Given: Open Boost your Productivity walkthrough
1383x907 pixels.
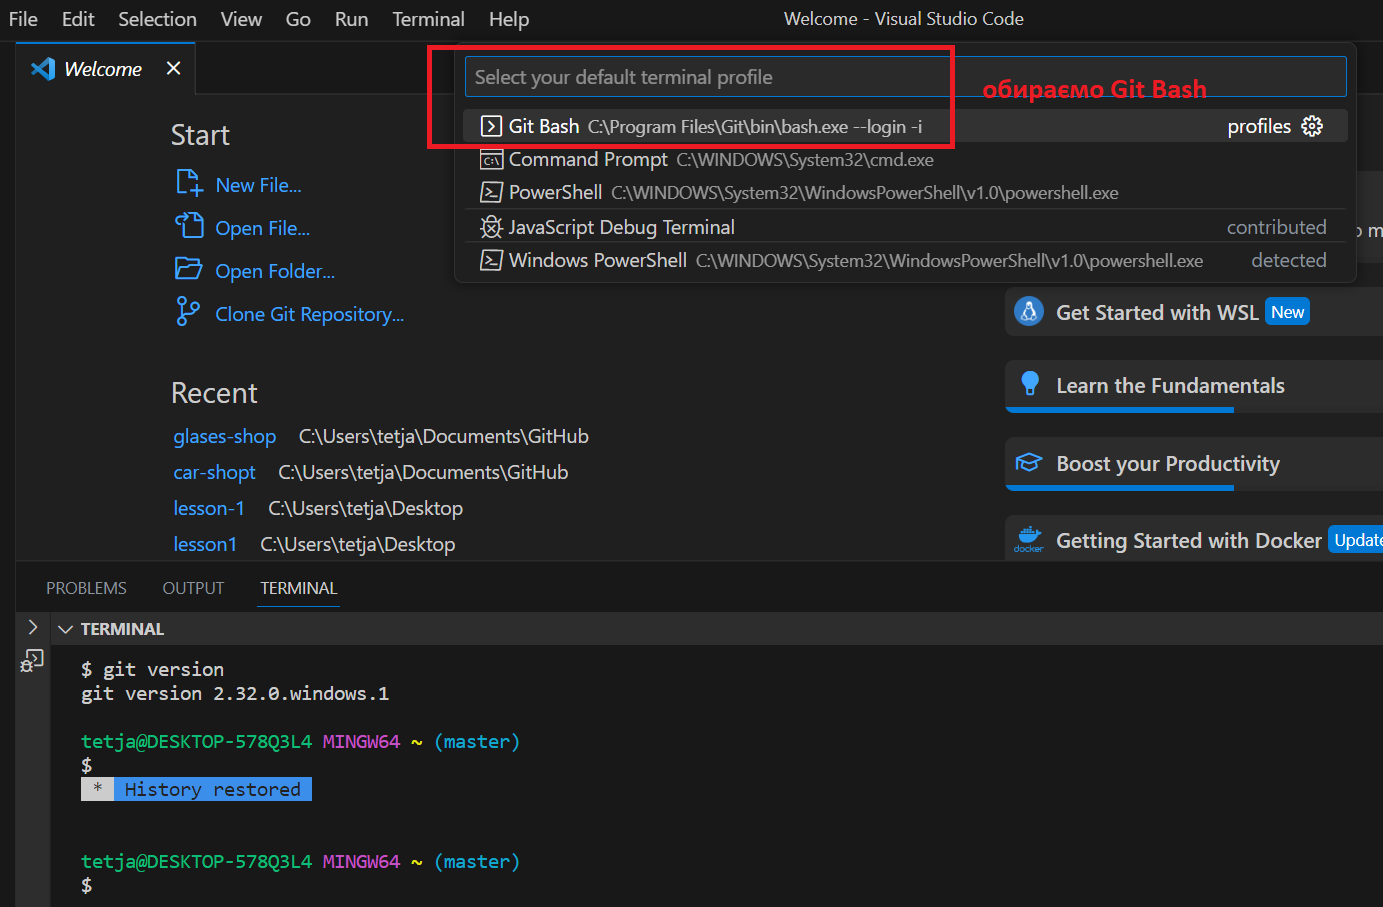Looking at the screenshot, I should click(1194, 464).
